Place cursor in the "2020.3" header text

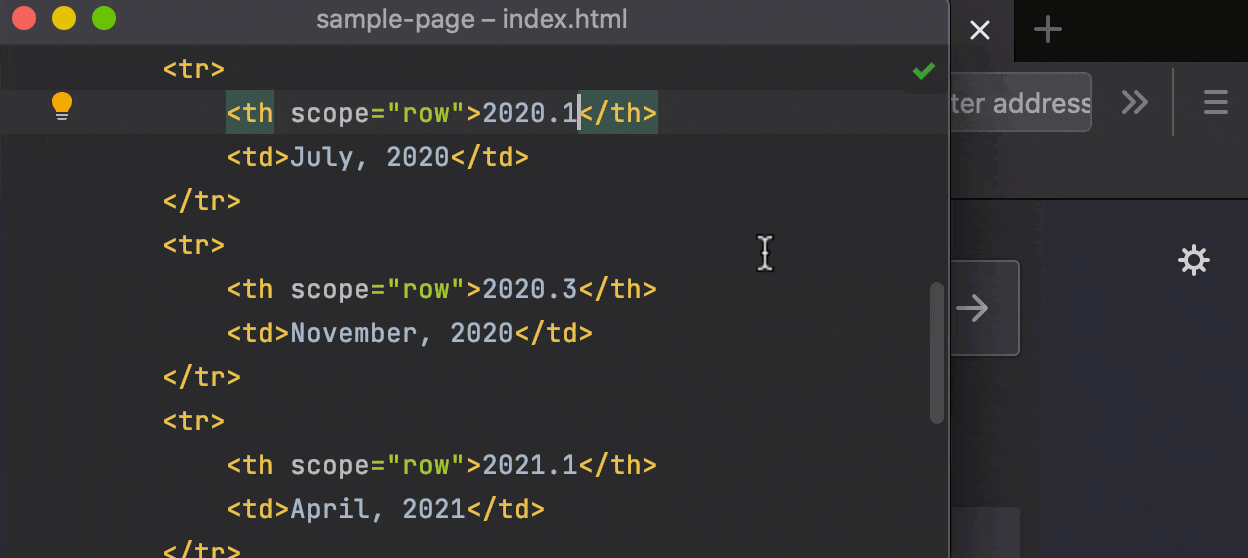(530, 290)
